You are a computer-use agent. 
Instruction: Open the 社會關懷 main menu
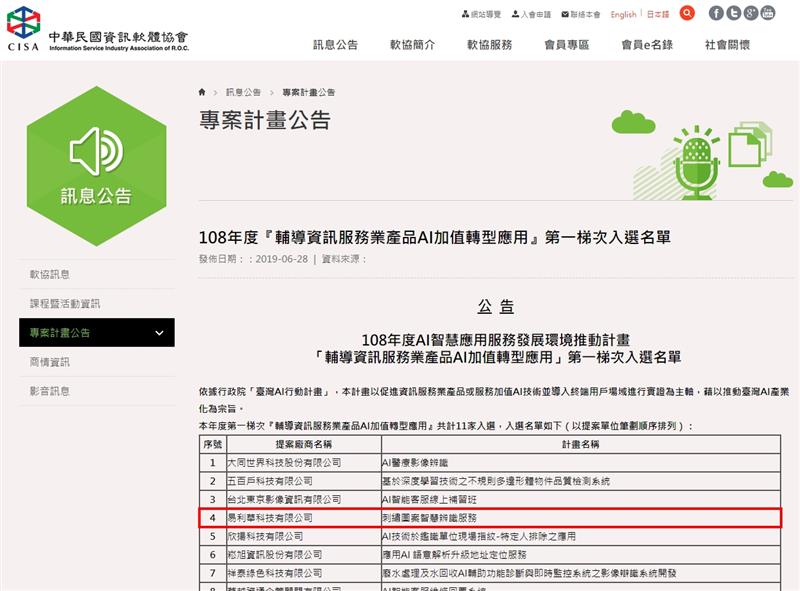point(727,45)
